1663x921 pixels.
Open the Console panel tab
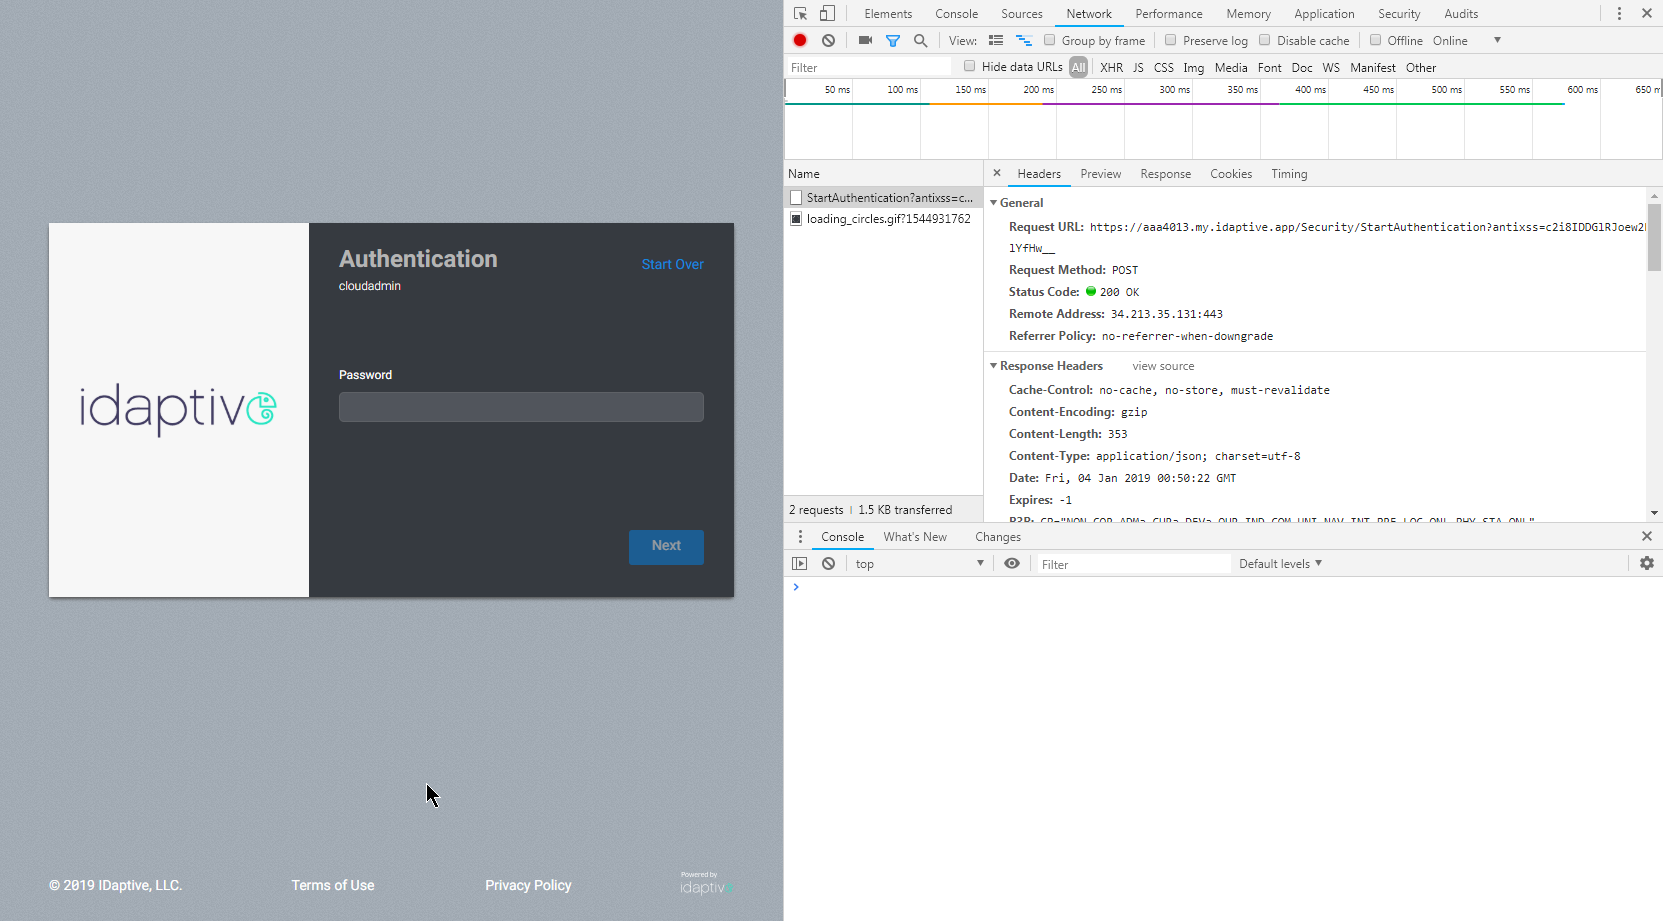(x=956, y=14)
